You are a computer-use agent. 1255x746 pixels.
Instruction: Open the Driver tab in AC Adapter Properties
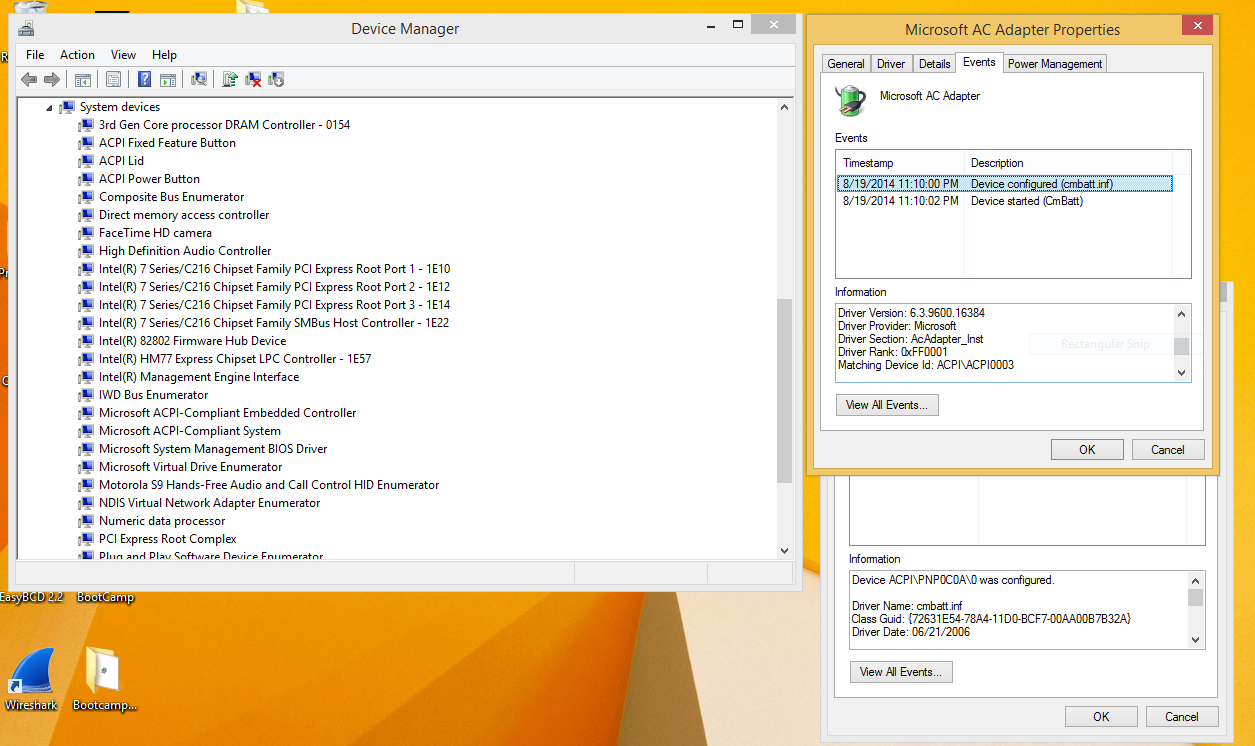point(890,64)
